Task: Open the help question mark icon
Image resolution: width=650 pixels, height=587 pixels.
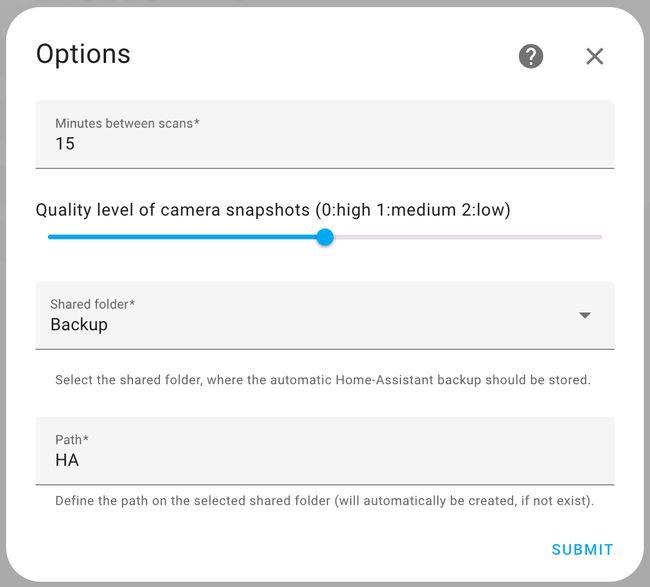Action: pyautogui.click(x=531, y=56)
